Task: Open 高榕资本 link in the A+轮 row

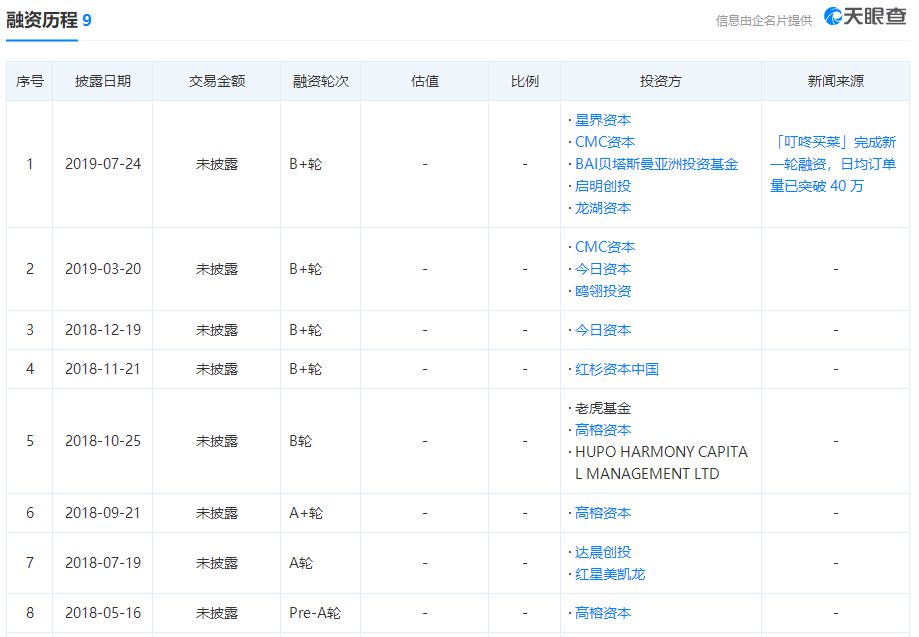Action: coord(603,513)
